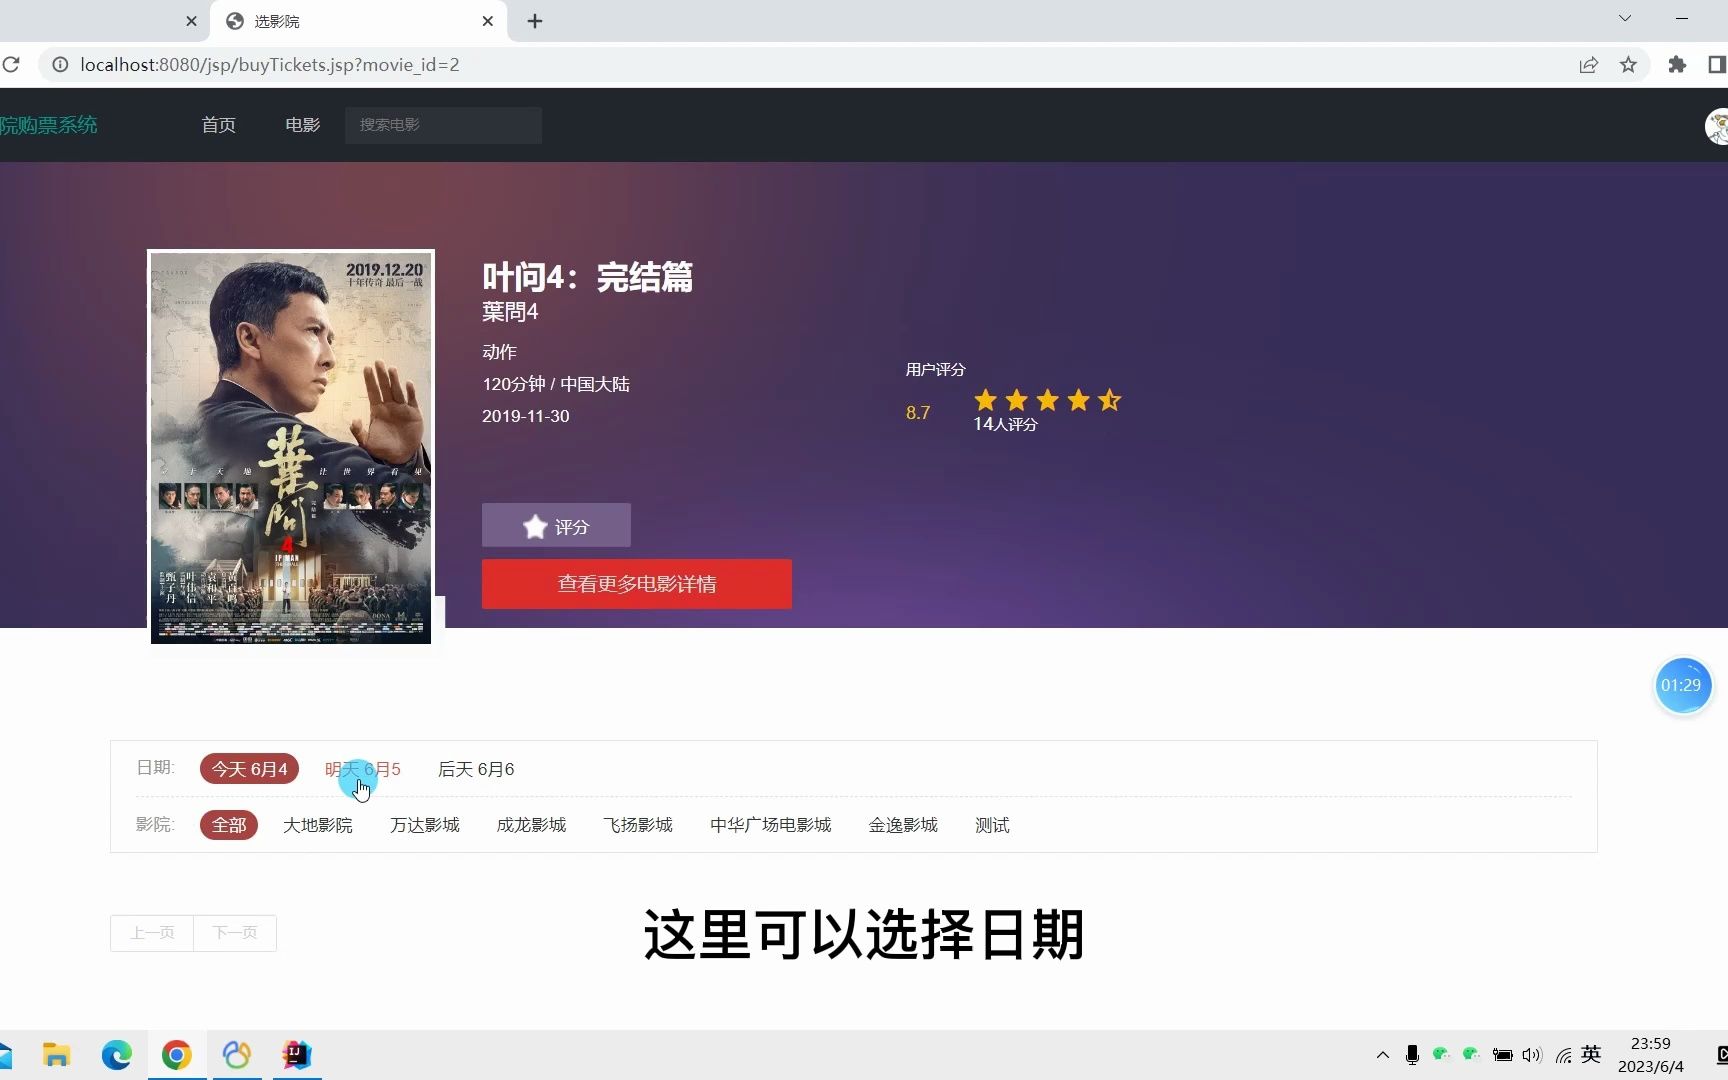
Task: Open the volume tray icon
Action: pos(1532,1055)
